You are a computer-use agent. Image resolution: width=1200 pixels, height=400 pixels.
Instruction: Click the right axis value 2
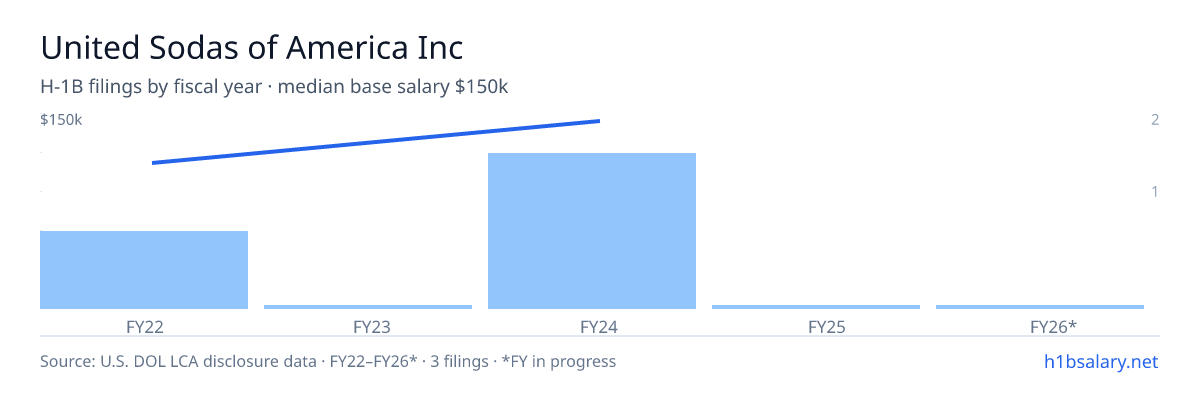click(1155, 120)
